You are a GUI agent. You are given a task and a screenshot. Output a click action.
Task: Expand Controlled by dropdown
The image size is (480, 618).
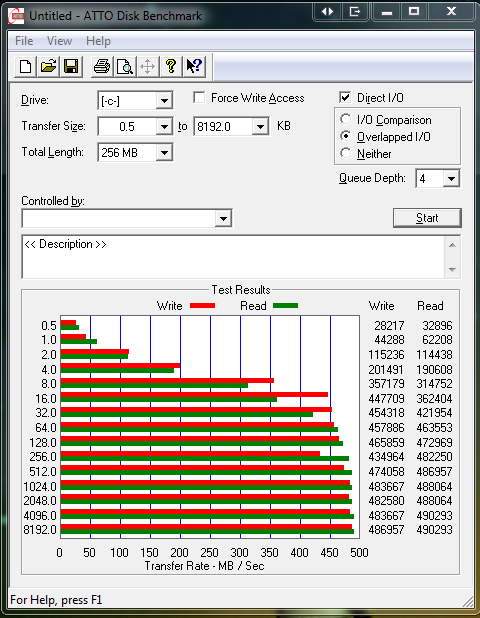coord(223,218)
